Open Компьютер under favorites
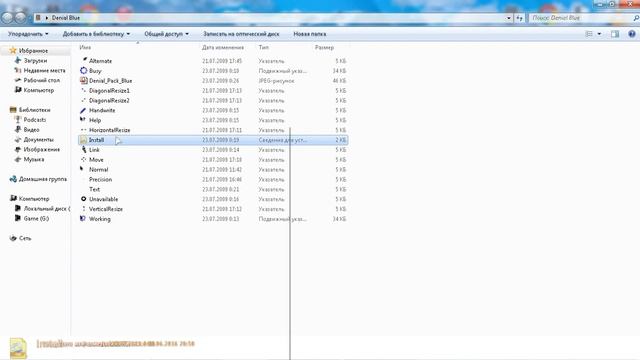 point(38,90)
